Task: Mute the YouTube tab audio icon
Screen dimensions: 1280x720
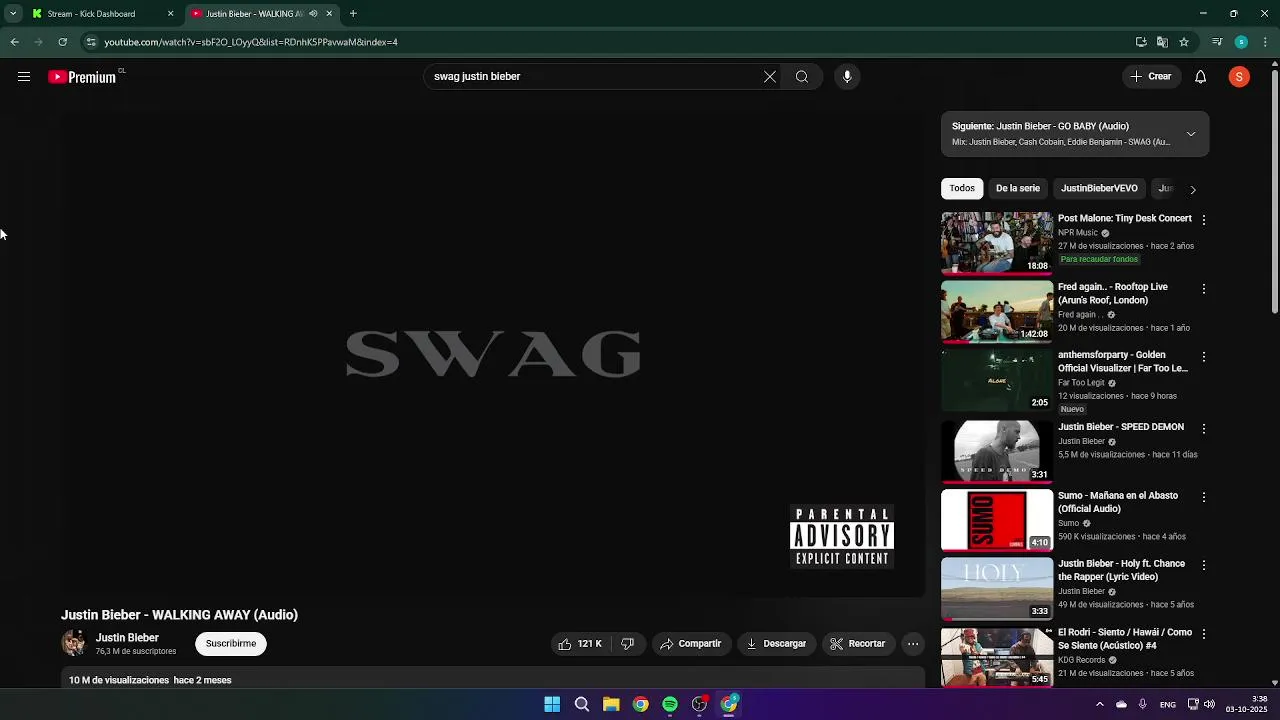Action: tap(313, 14)
